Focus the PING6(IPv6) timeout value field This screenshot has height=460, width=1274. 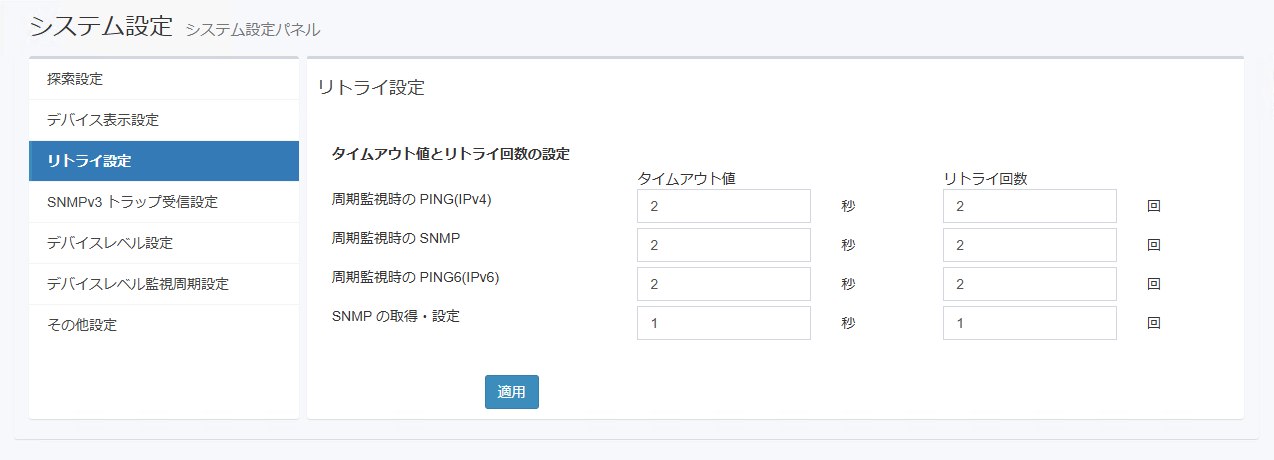(723, 284)
